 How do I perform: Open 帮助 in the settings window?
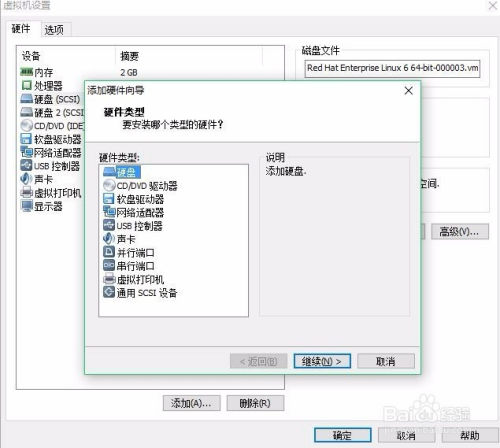(470, 435)
